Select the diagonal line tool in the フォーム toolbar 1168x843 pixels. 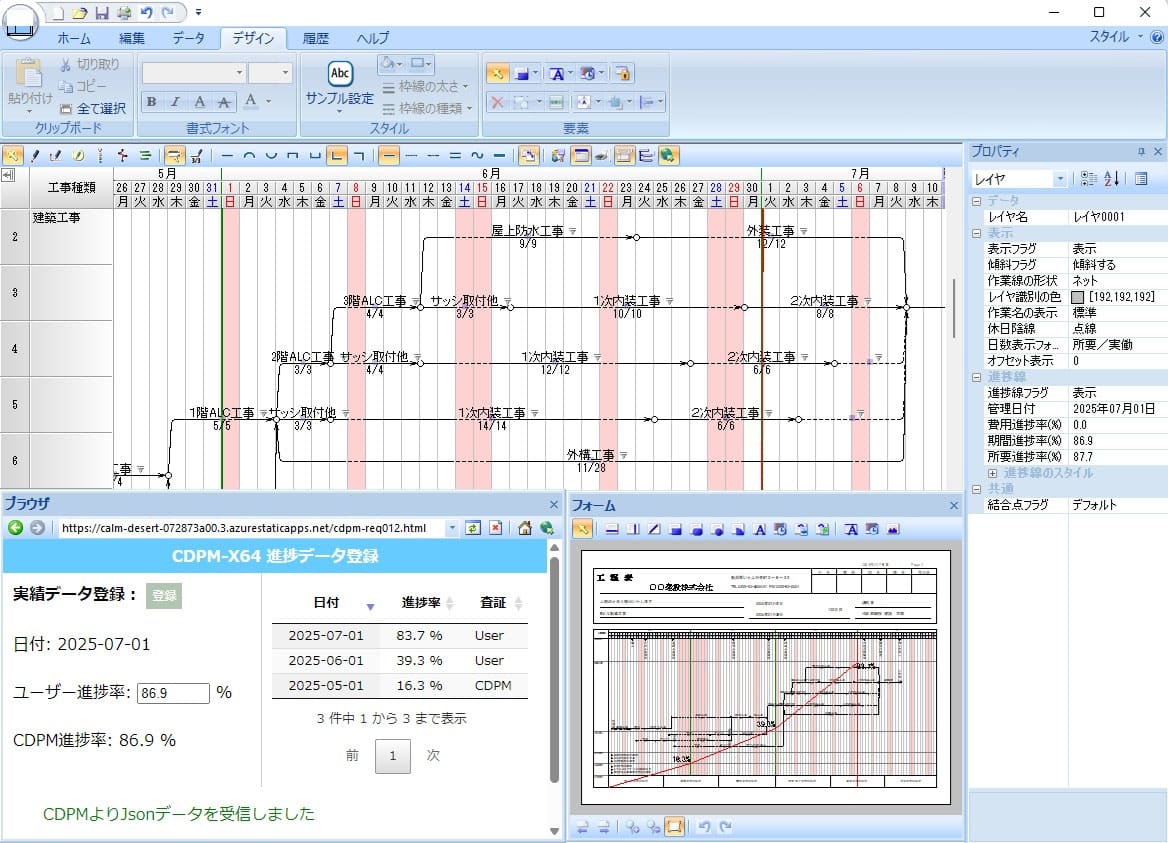pos(654,529)
